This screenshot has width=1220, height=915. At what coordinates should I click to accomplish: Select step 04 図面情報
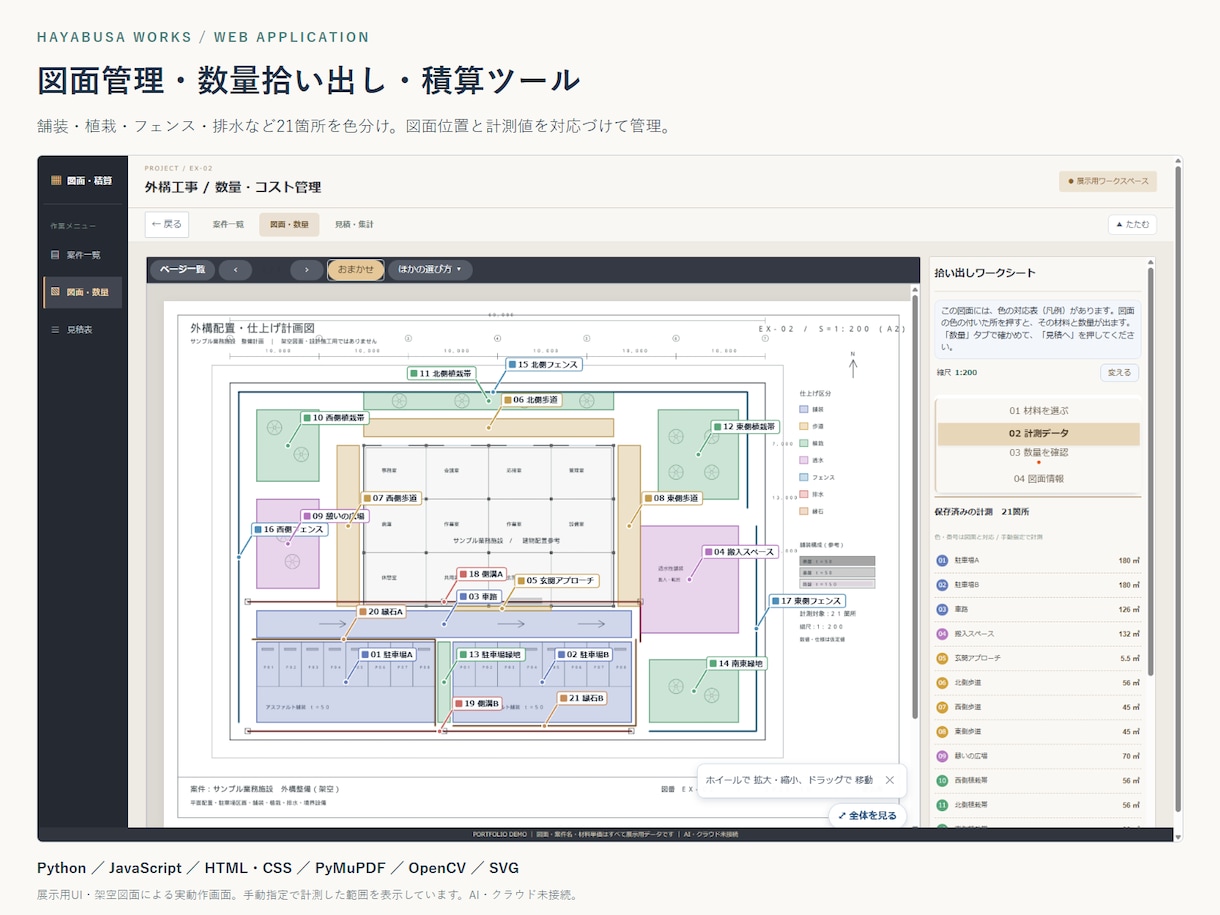[x=1039, y=478]
